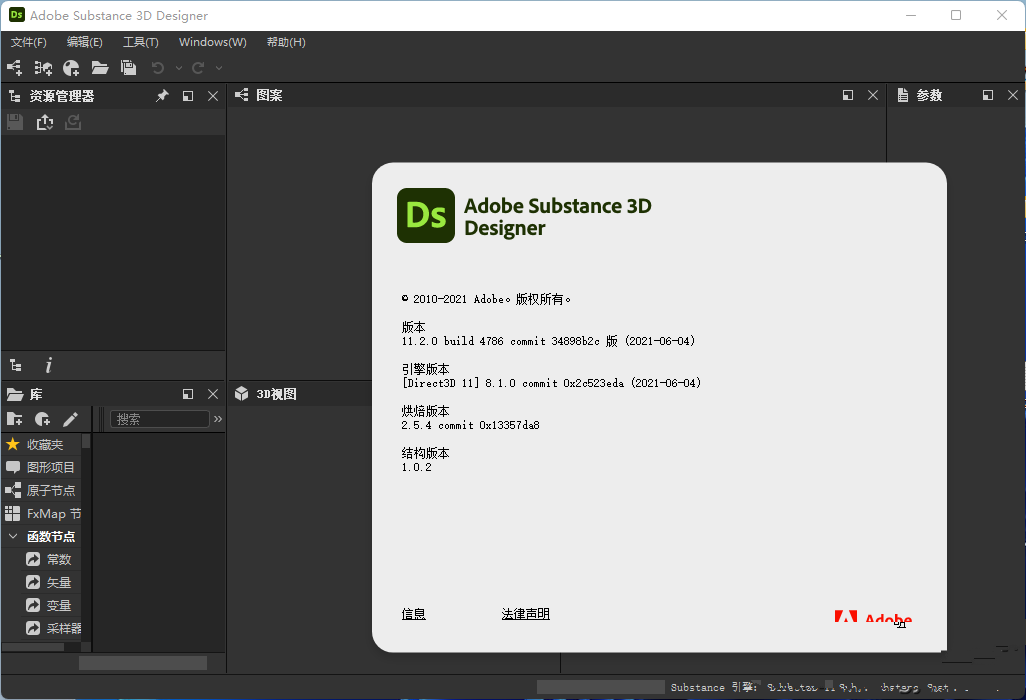This screenshot has height=700, width=1026.
Task: Click the library add filter sphere icon
Action: point(43,419)
